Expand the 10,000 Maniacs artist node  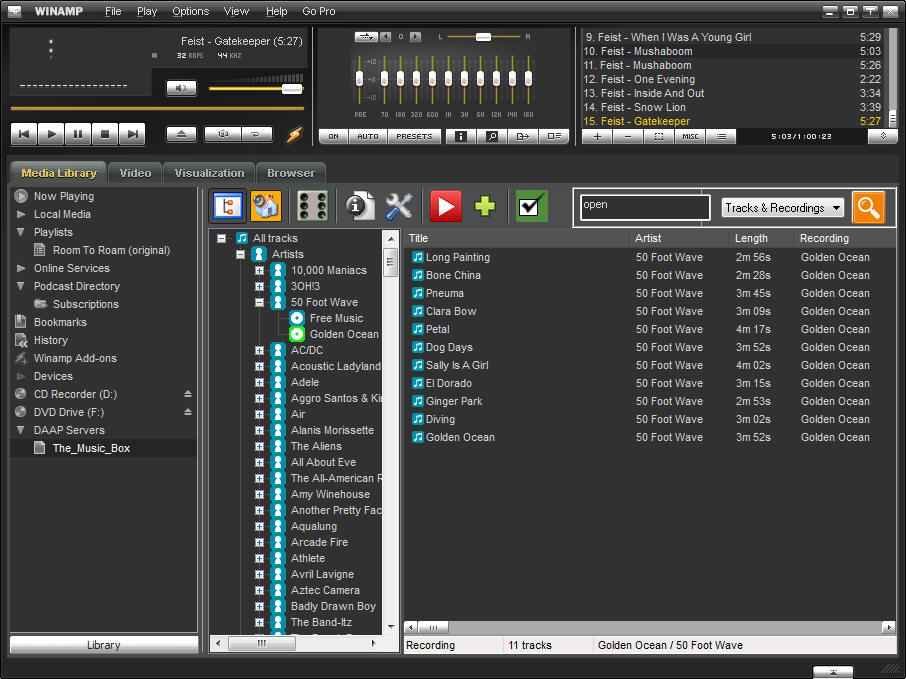point(259,270)
